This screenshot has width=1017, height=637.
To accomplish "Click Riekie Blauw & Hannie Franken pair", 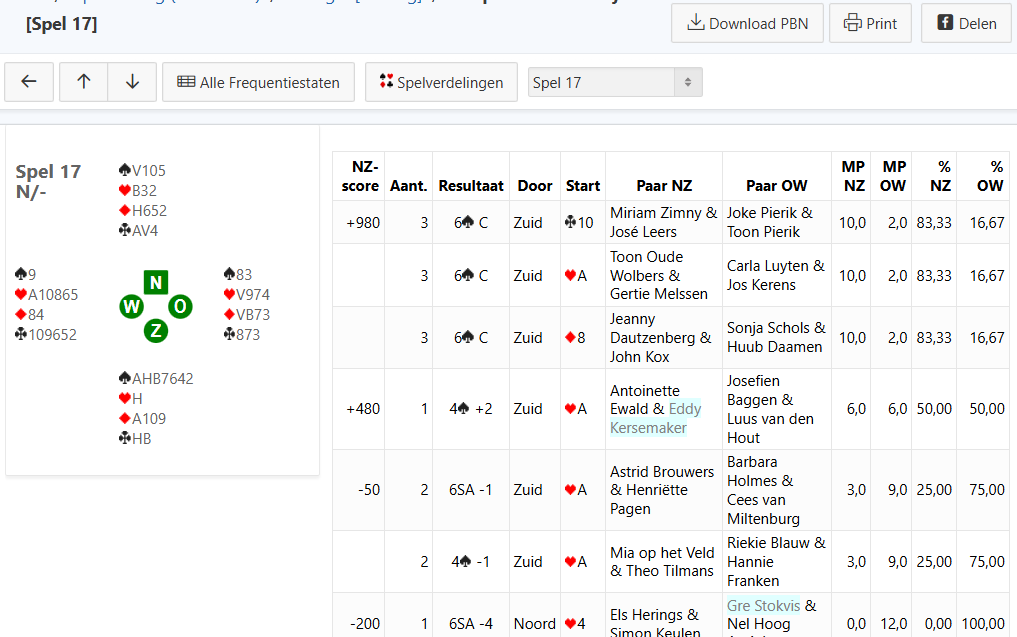I will tap(776, 562).
